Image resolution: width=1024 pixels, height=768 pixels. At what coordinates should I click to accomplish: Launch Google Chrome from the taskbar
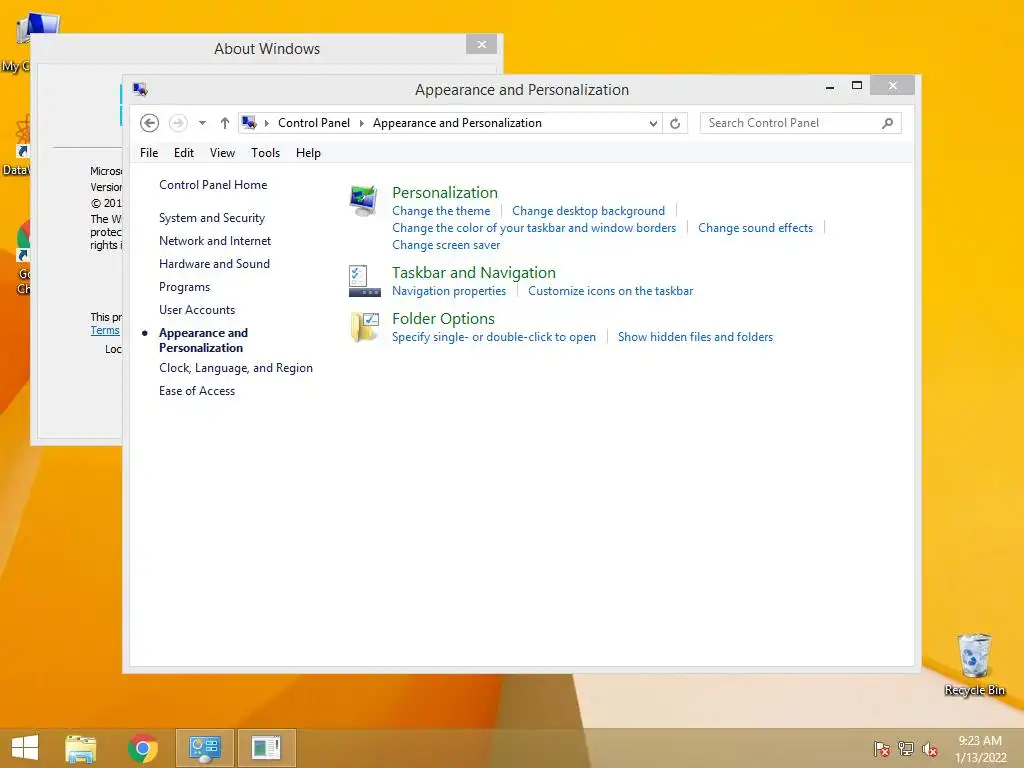coord(143,748)
